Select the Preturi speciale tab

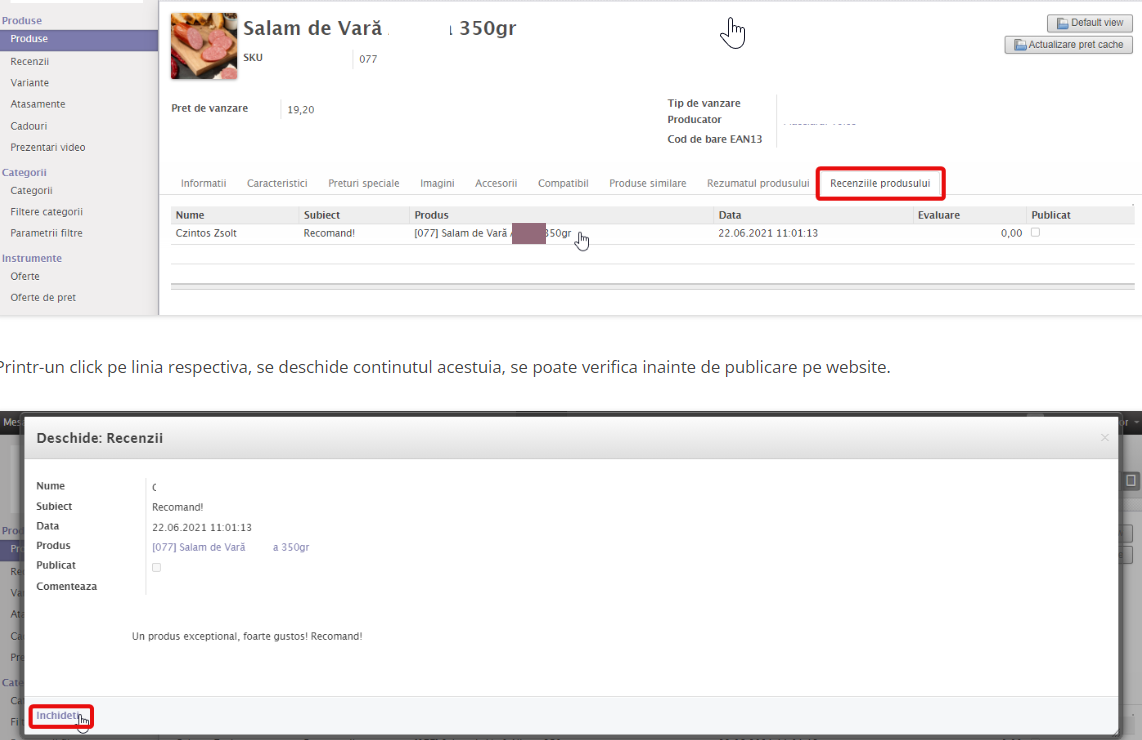(363, 184)
